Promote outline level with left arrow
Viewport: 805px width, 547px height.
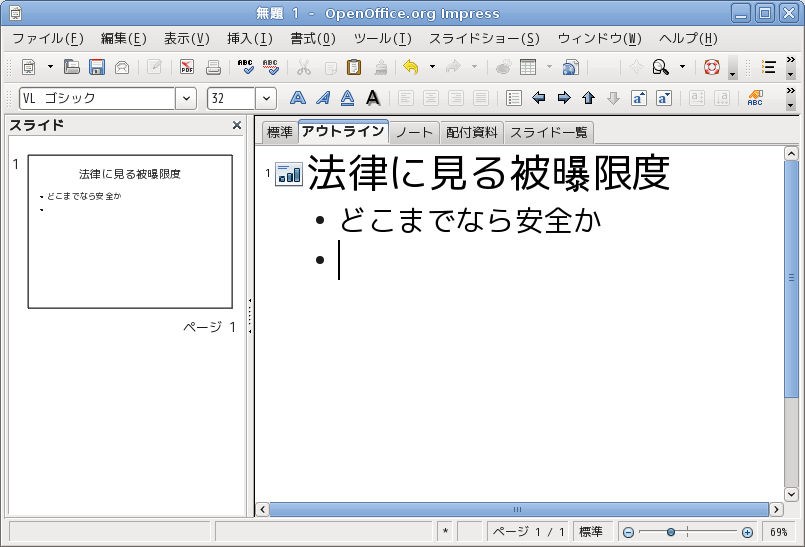coord(539,98)
